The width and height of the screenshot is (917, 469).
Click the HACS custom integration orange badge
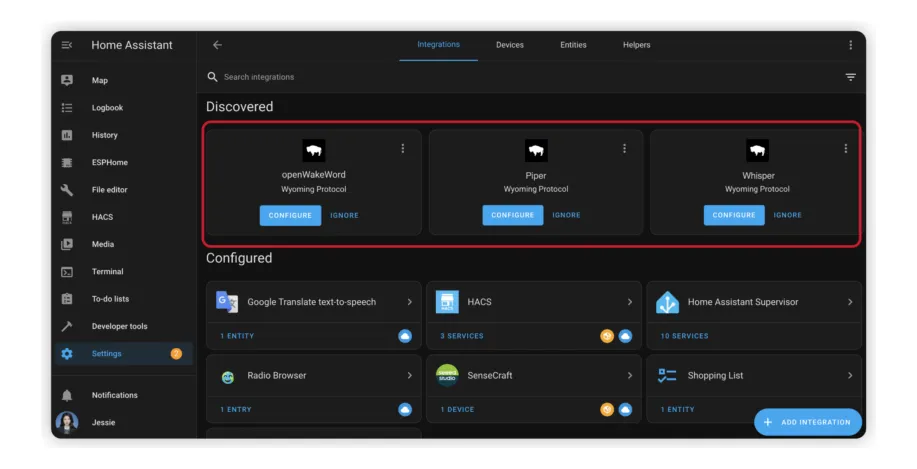click(607, 336)
